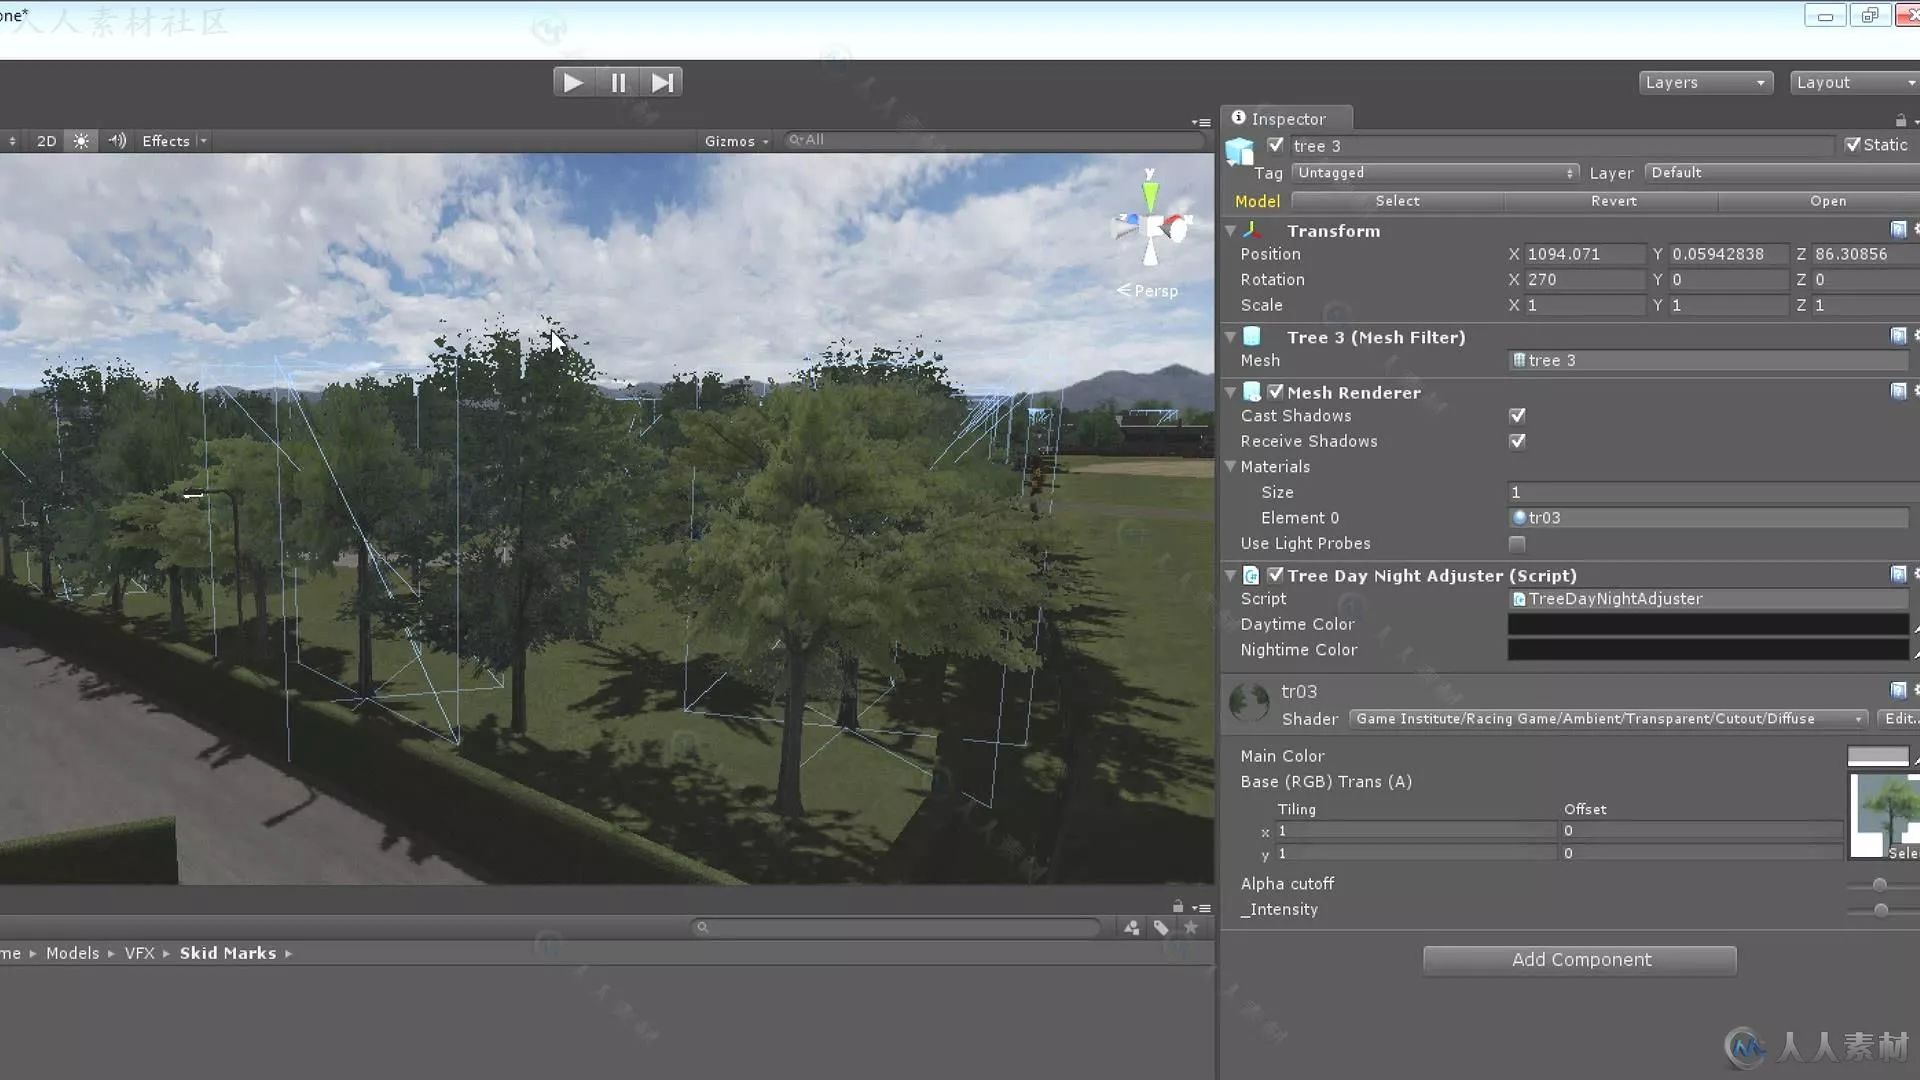This screenshot has width=1920, height=1080.
Task: Toggle the Cast Shadows checkbox
Action: [1517, 416]
